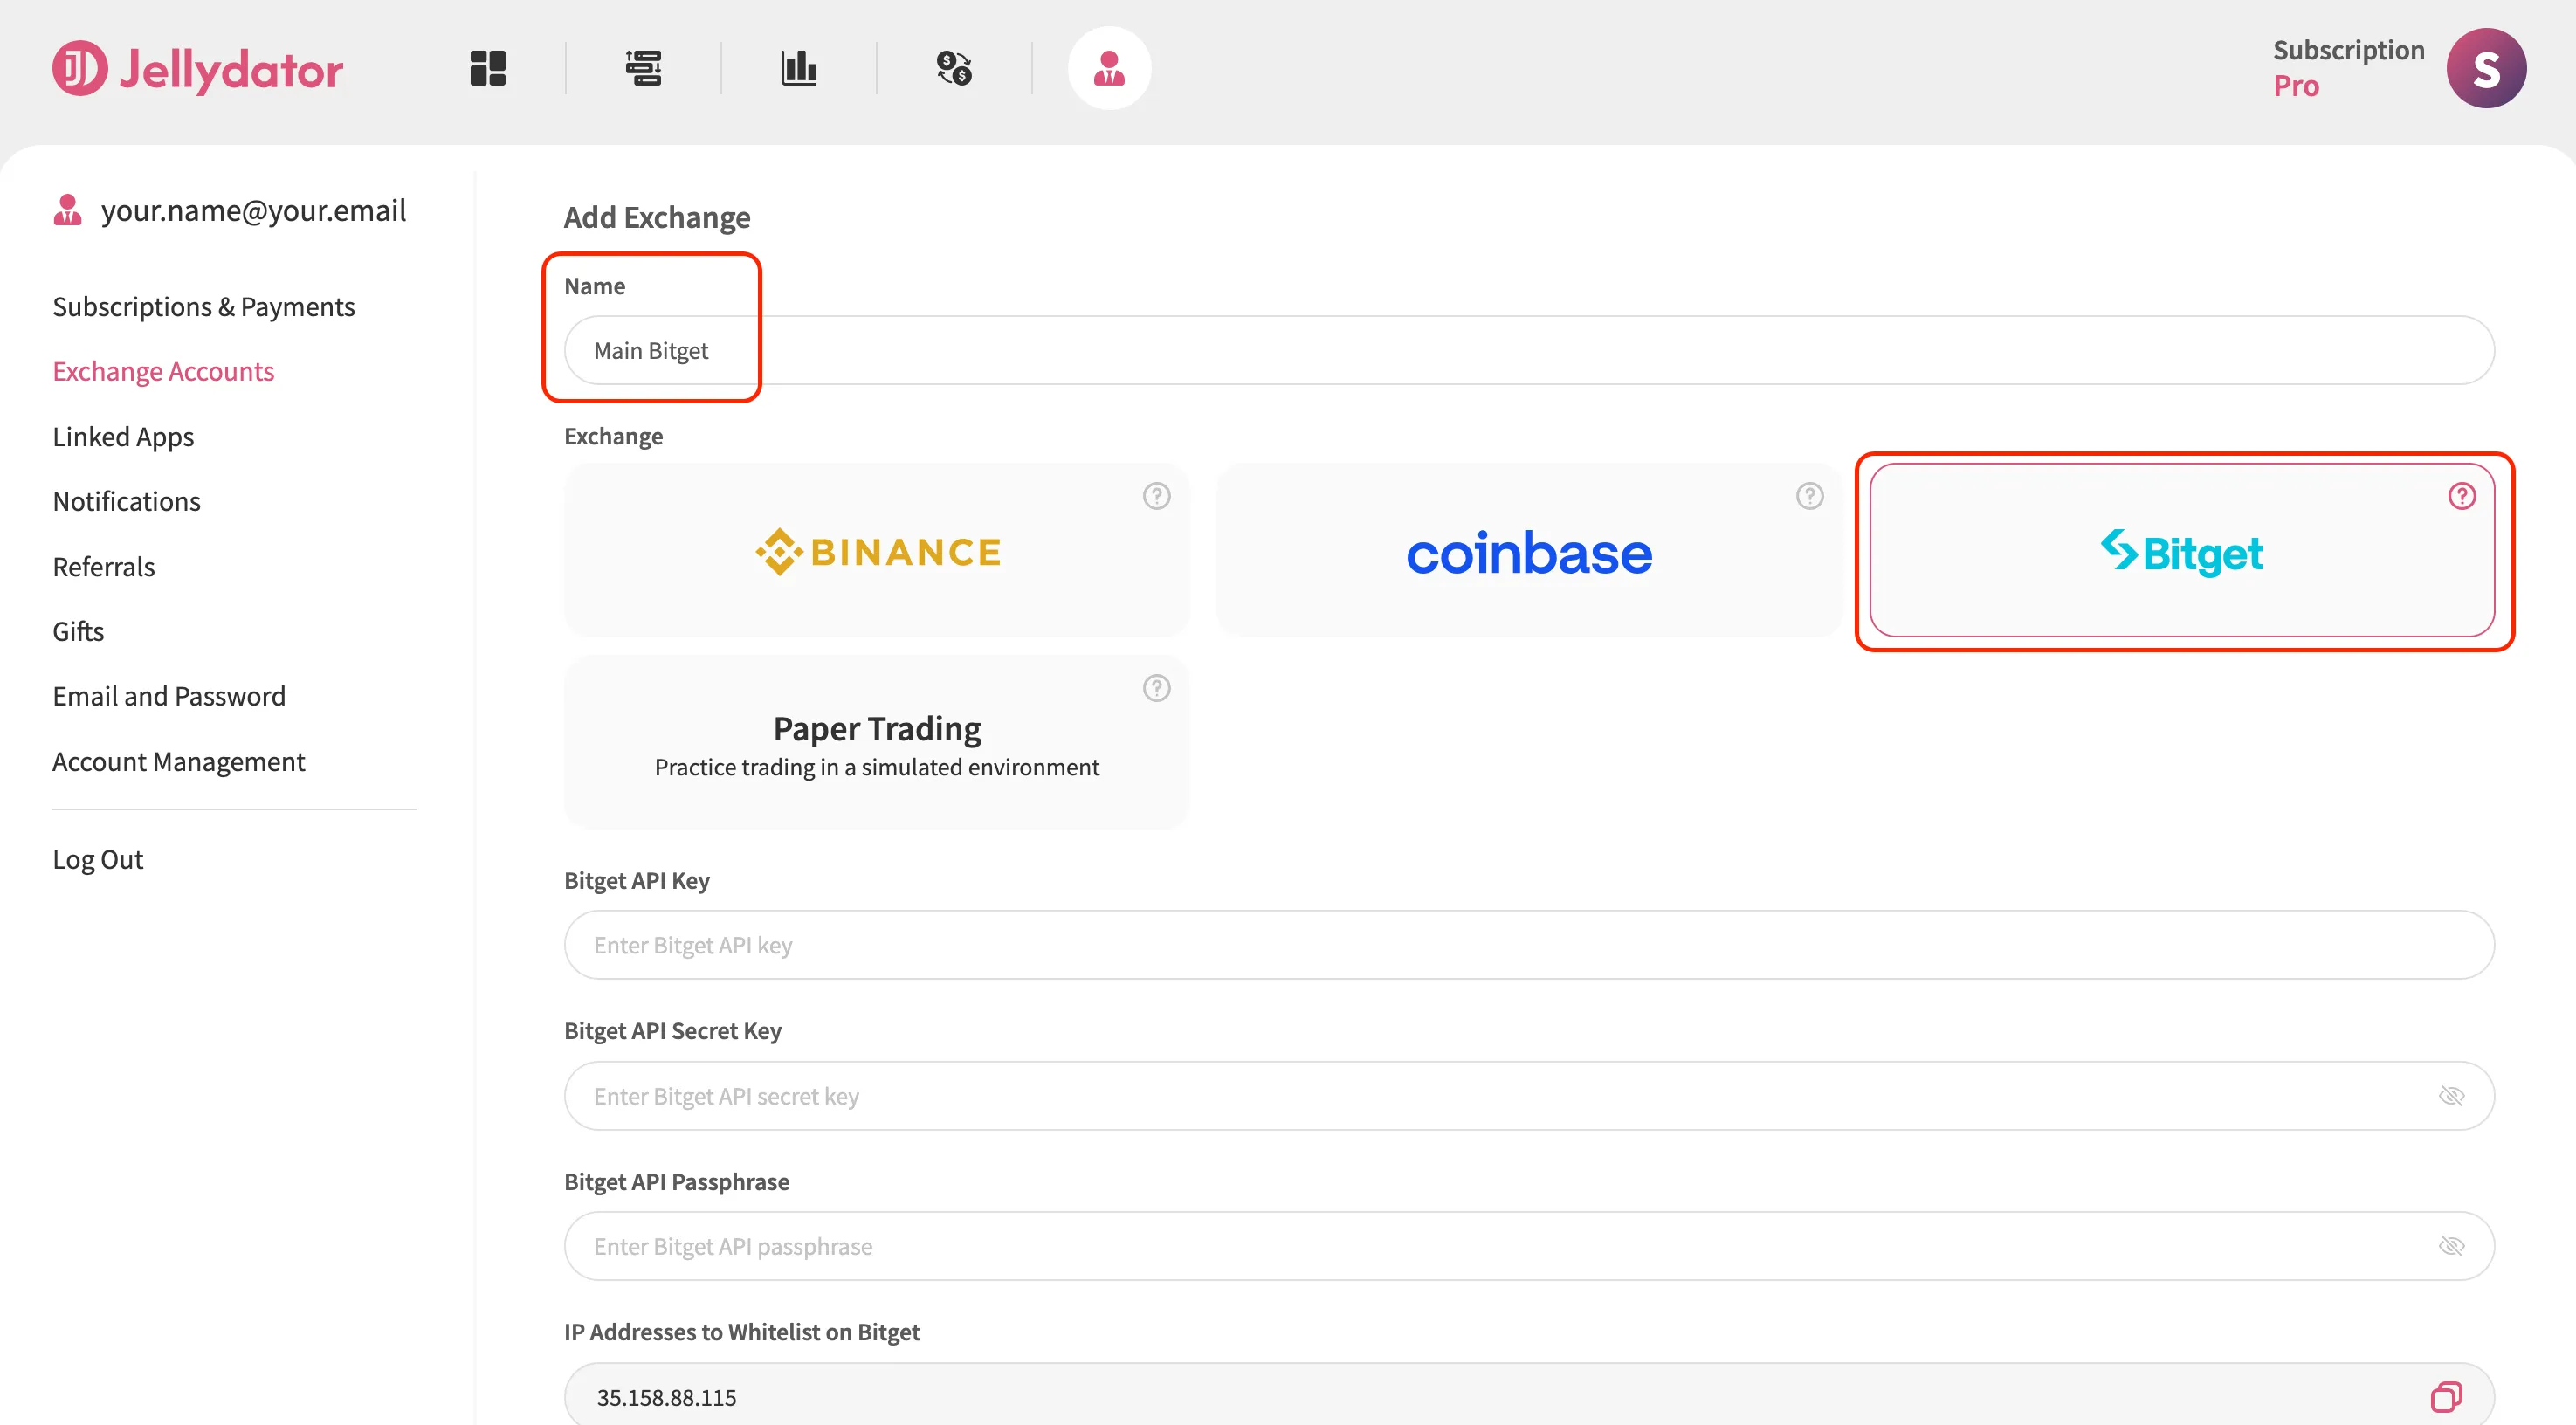2576x1425 pixels.
Task: Click the S avatar circle
Action: tap(2486, 68)
